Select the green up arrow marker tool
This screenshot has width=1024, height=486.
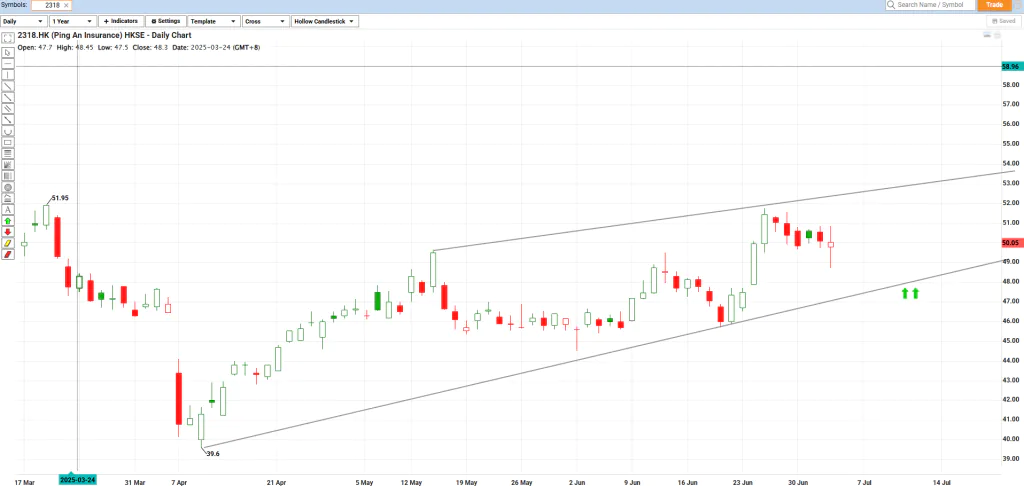(8, 220)
